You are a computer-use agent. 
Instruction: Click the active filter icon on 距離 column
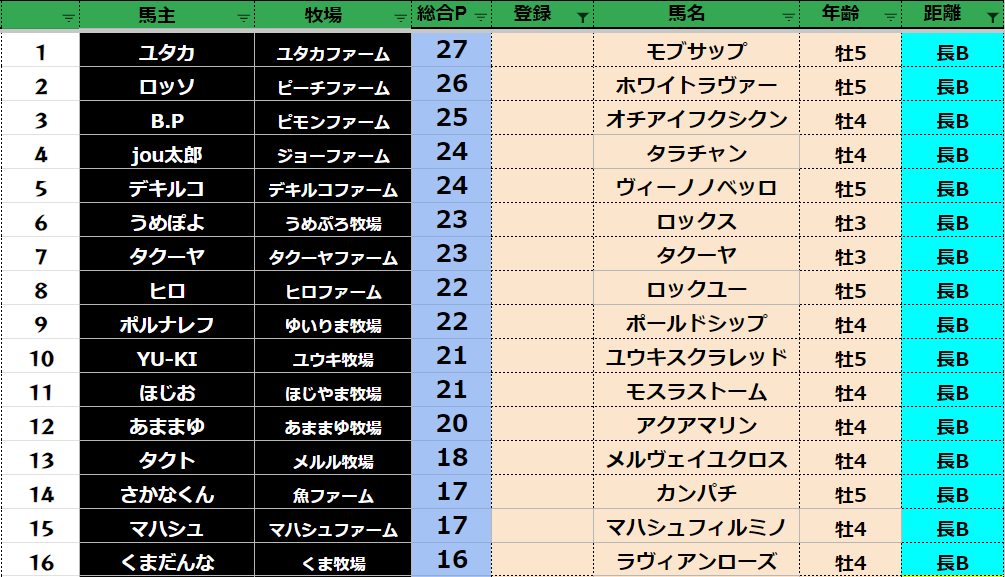point(991,17)
